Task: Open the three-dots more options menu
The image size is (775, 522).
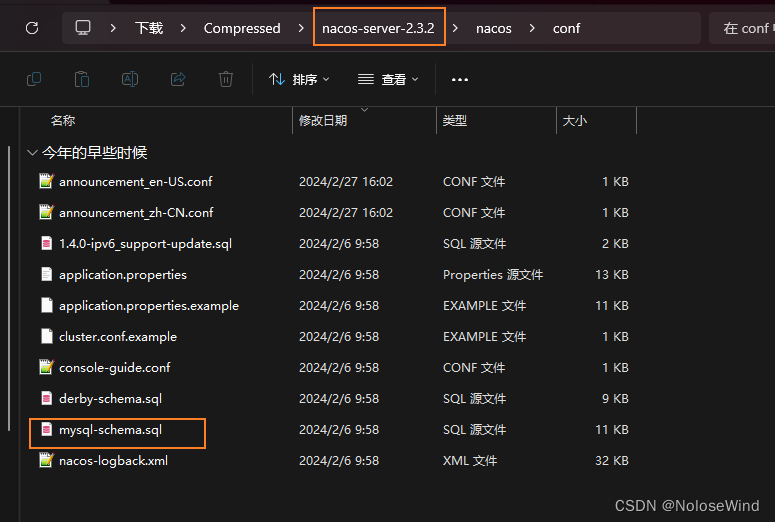Action: tap(460, 80)
